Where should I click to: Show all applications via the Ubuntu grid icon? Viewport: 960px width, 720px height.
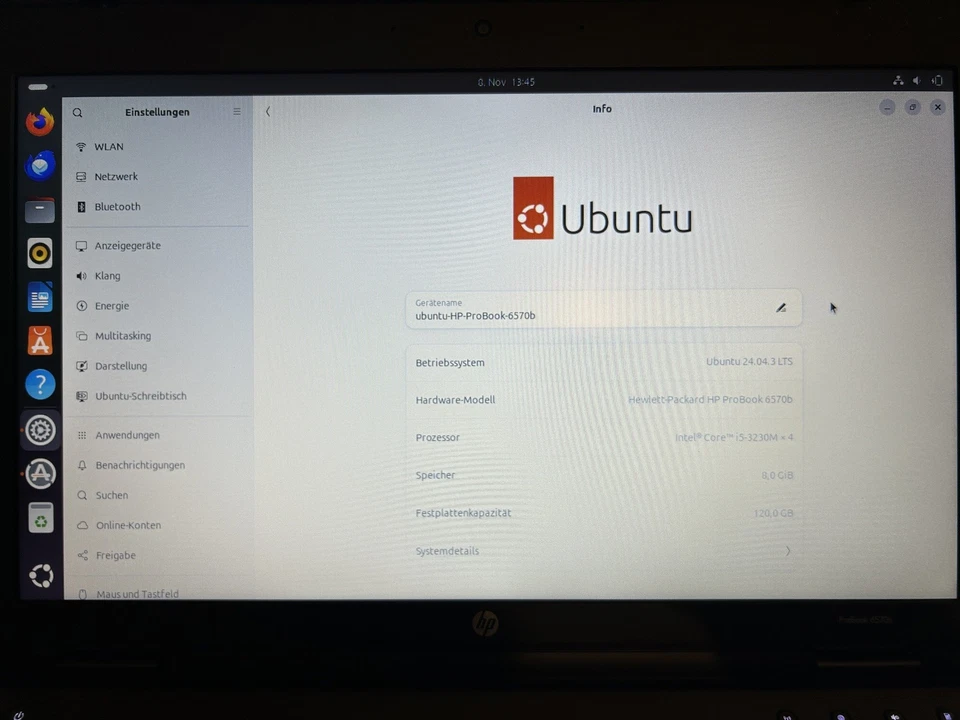[40, 575]
